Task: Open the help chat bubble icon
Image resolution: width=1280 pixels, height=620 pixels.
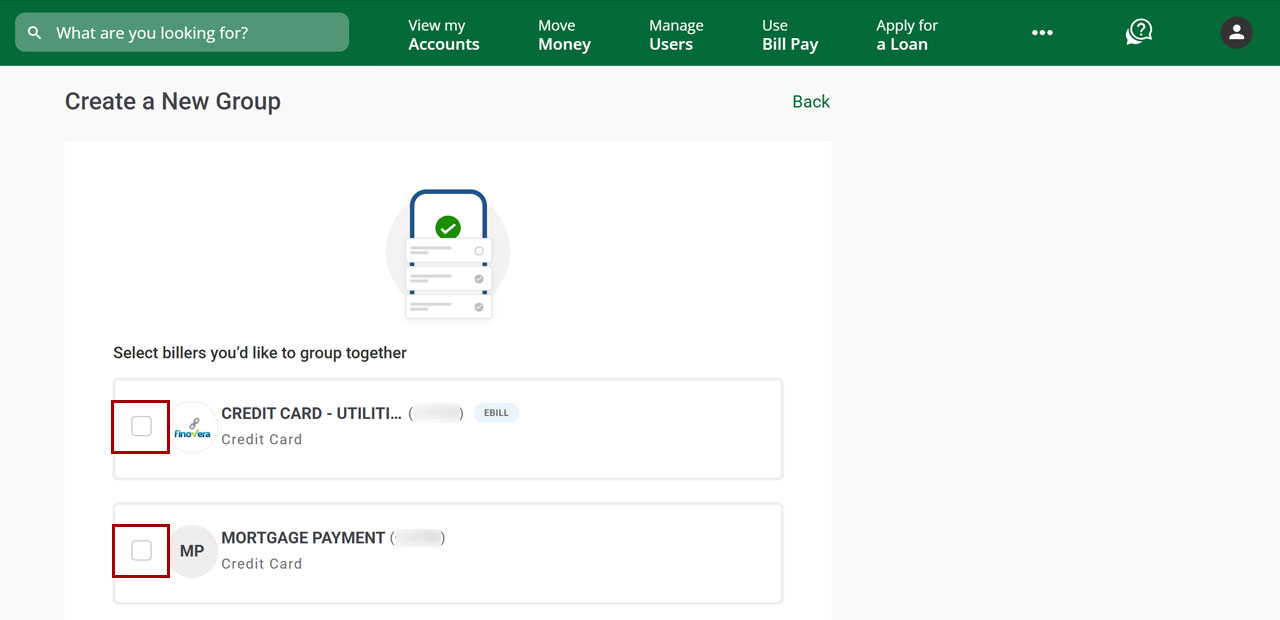Action: pos(1139,33)
